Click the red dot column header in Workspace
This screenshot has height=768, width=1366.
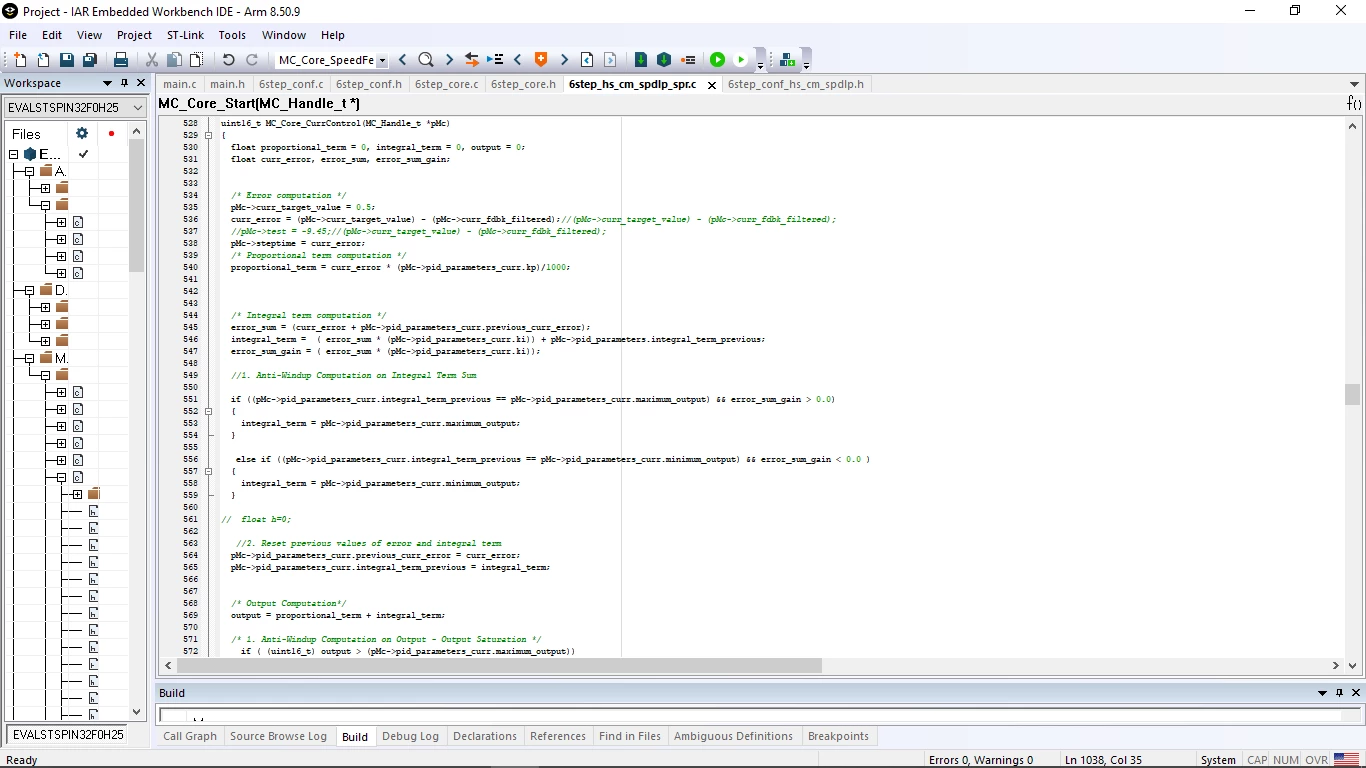tap(111, 133)
